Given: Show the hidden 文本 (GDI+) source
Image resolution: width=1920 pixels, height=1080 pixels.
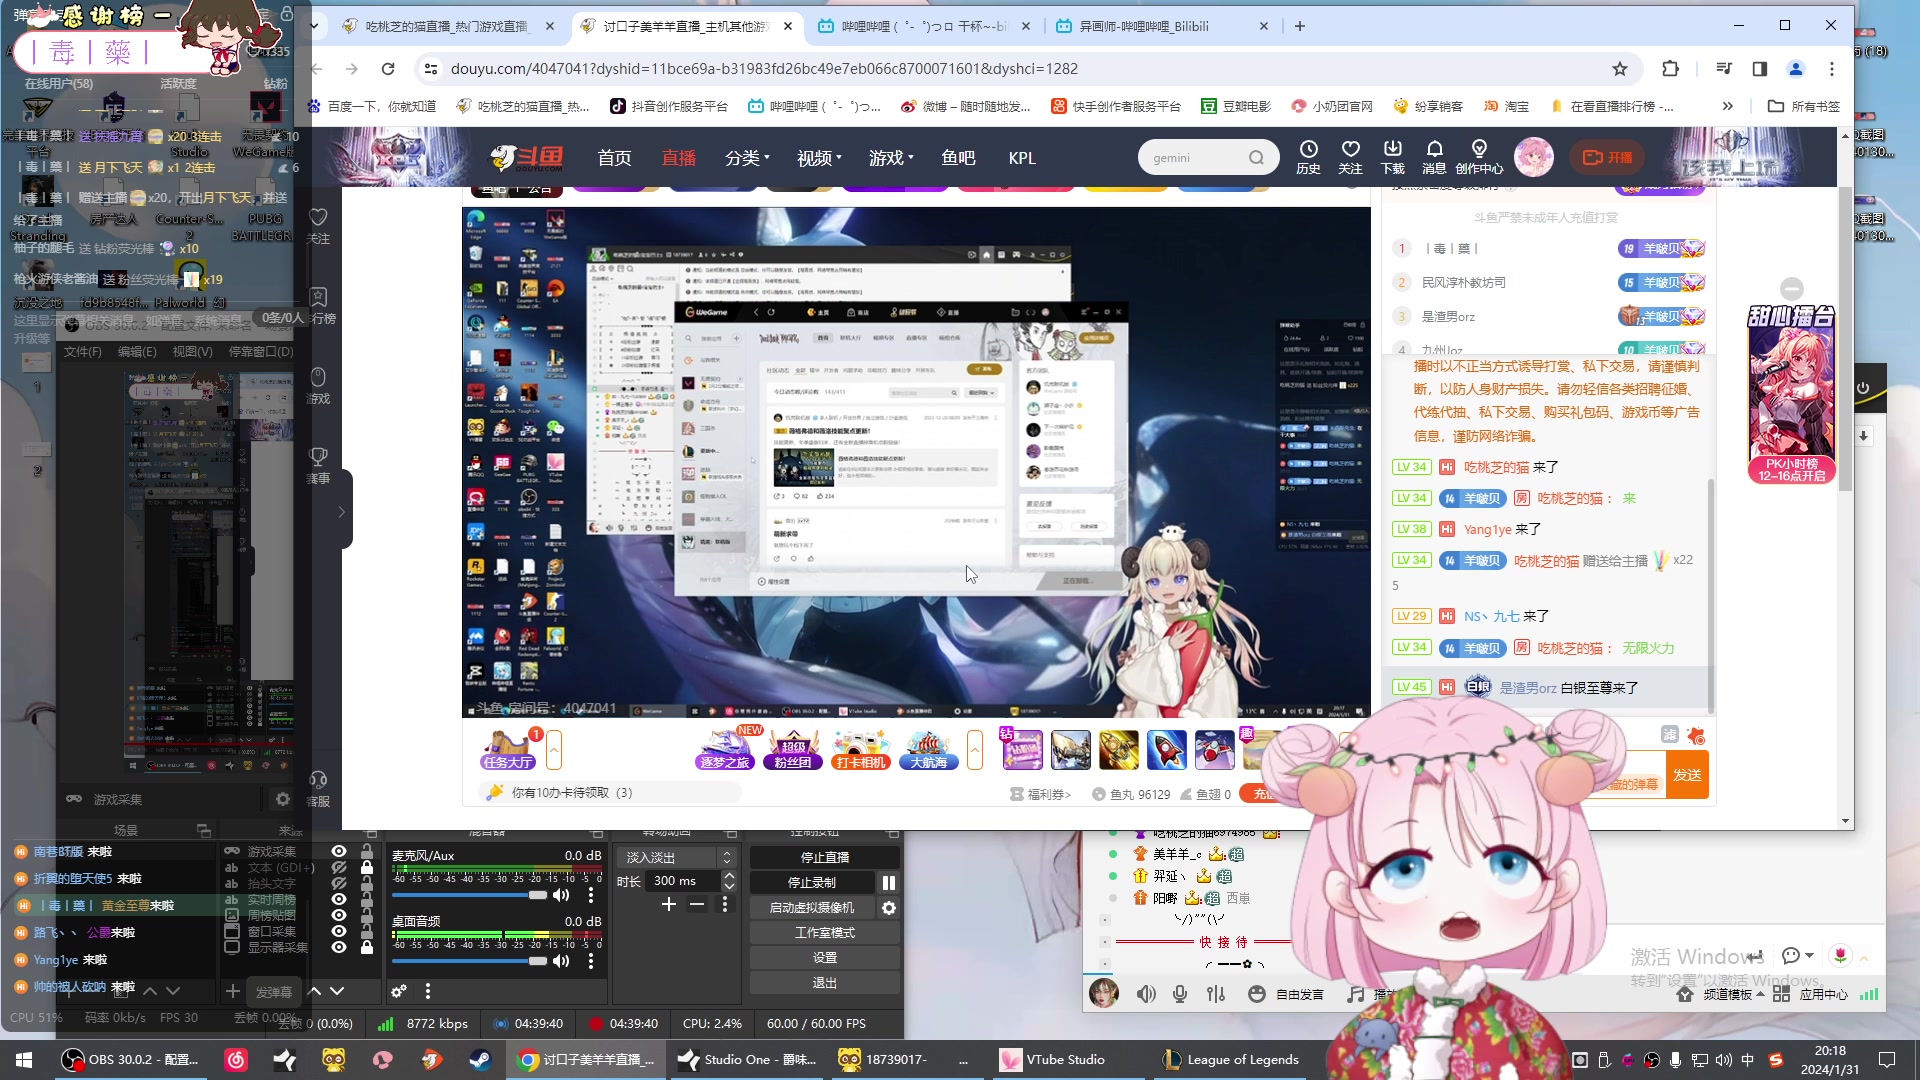Looking at the screenshot, I should click(339, 867).
